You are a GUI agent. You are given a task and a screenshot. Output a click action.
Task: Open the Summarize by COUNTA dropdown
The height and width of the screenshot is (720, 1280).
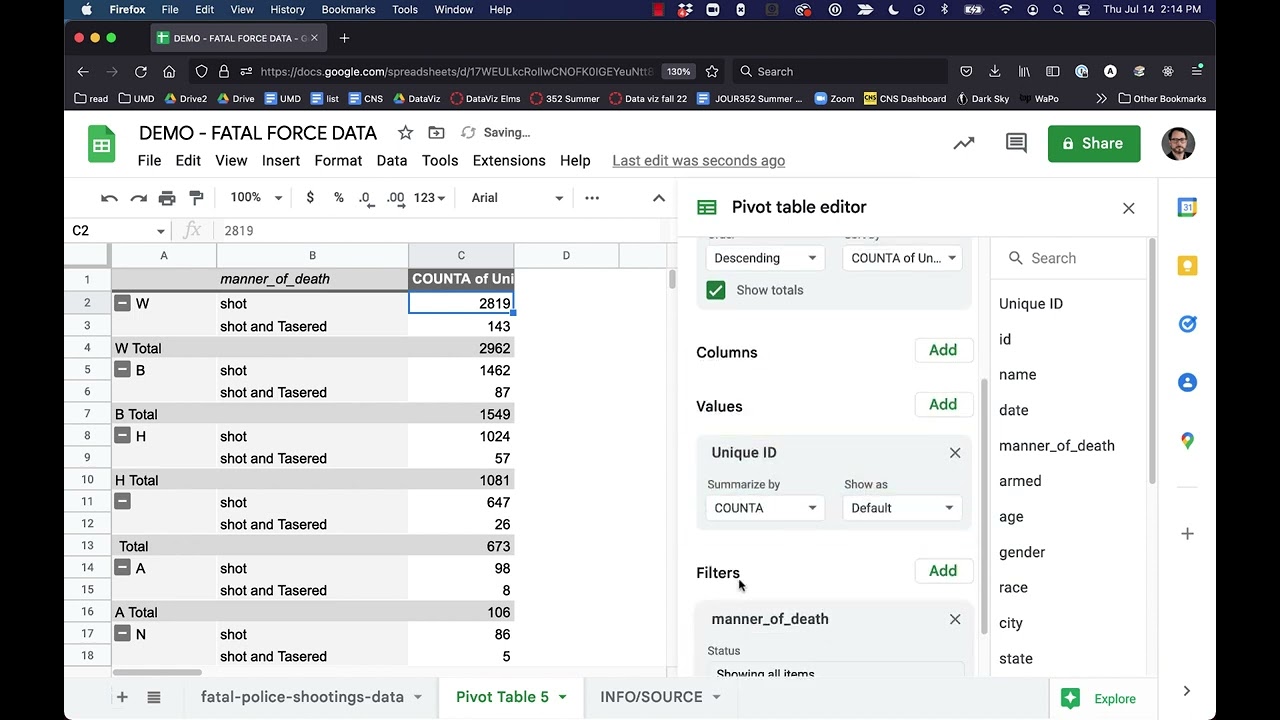pyautogui.click(x=765, y=508)
